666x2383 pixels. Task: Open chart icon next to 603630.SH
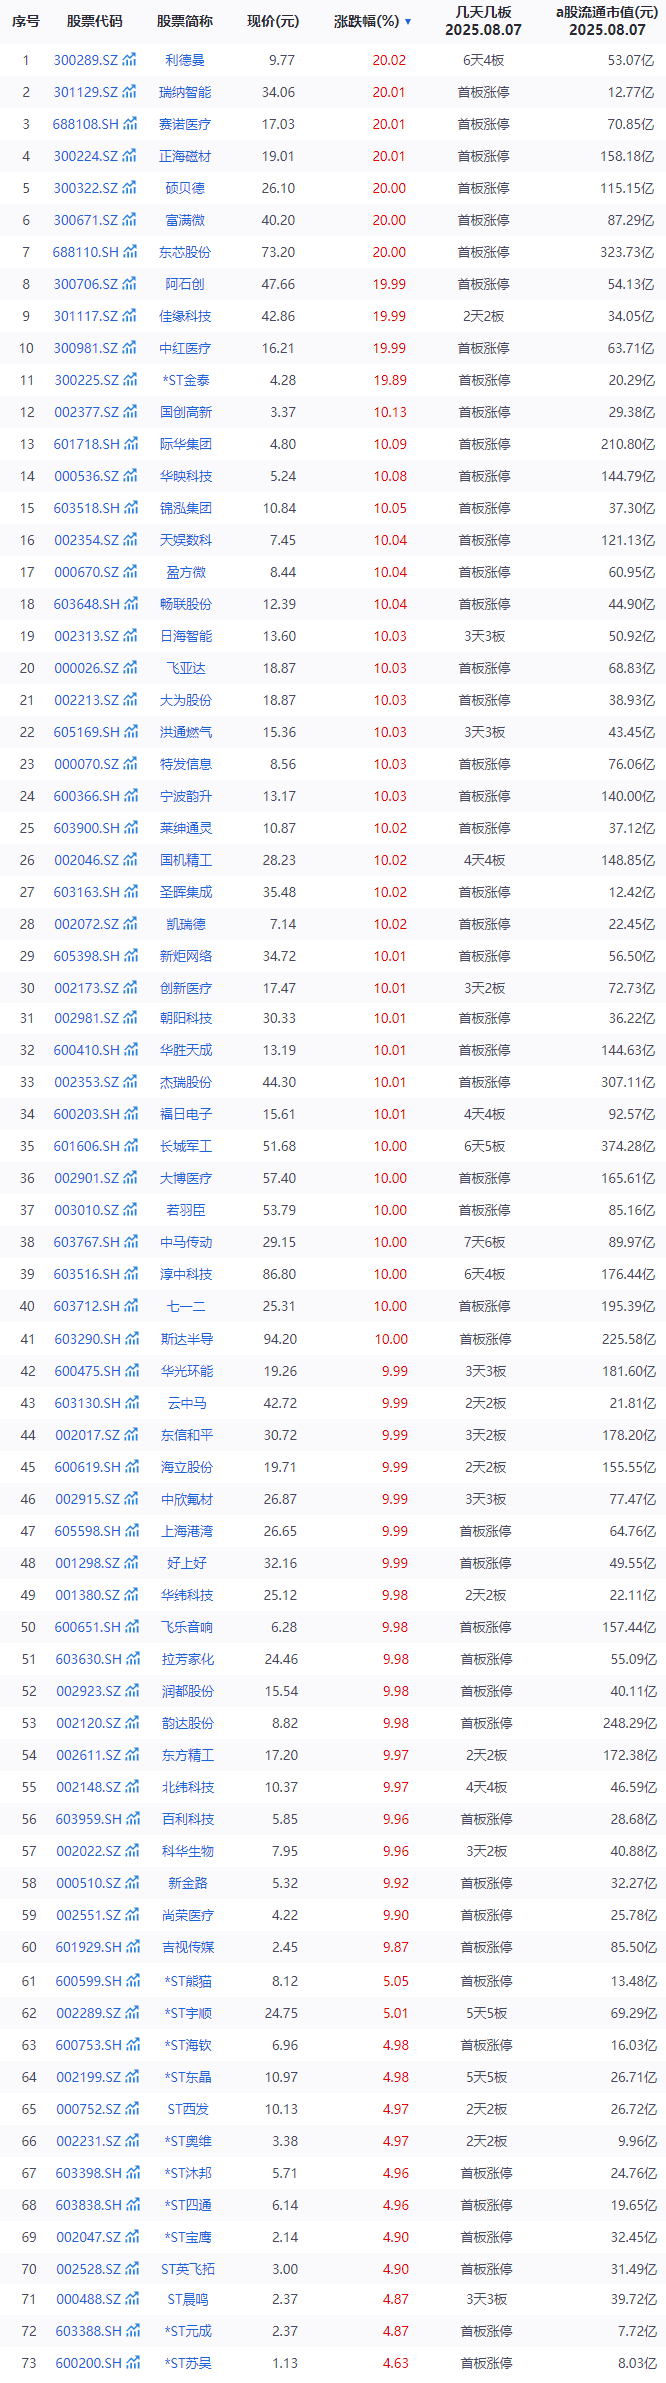(x=132, y=1659)
